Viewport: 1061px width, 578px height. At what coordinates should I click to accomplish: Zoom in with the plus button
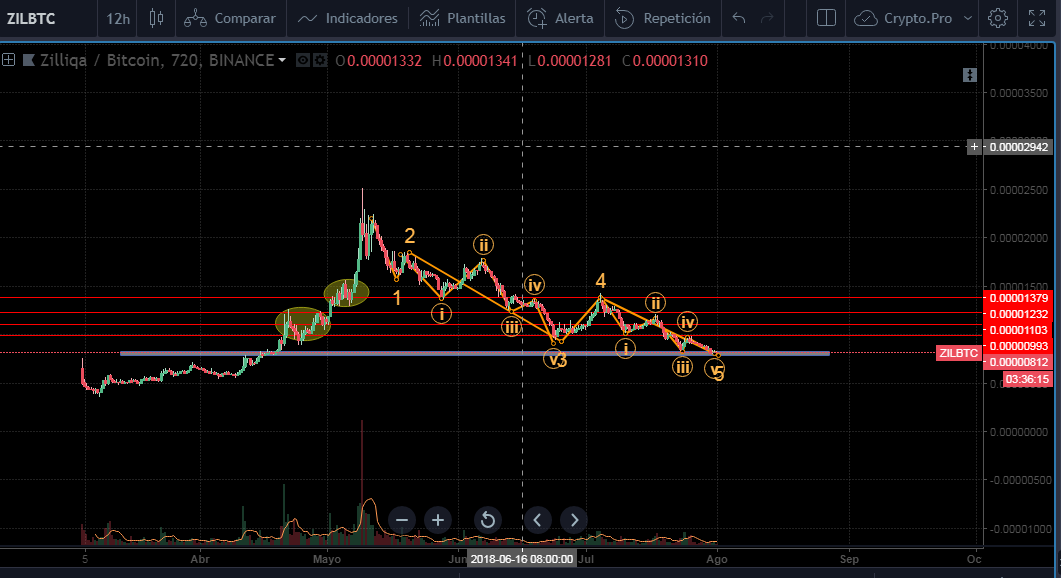point(438,520)
